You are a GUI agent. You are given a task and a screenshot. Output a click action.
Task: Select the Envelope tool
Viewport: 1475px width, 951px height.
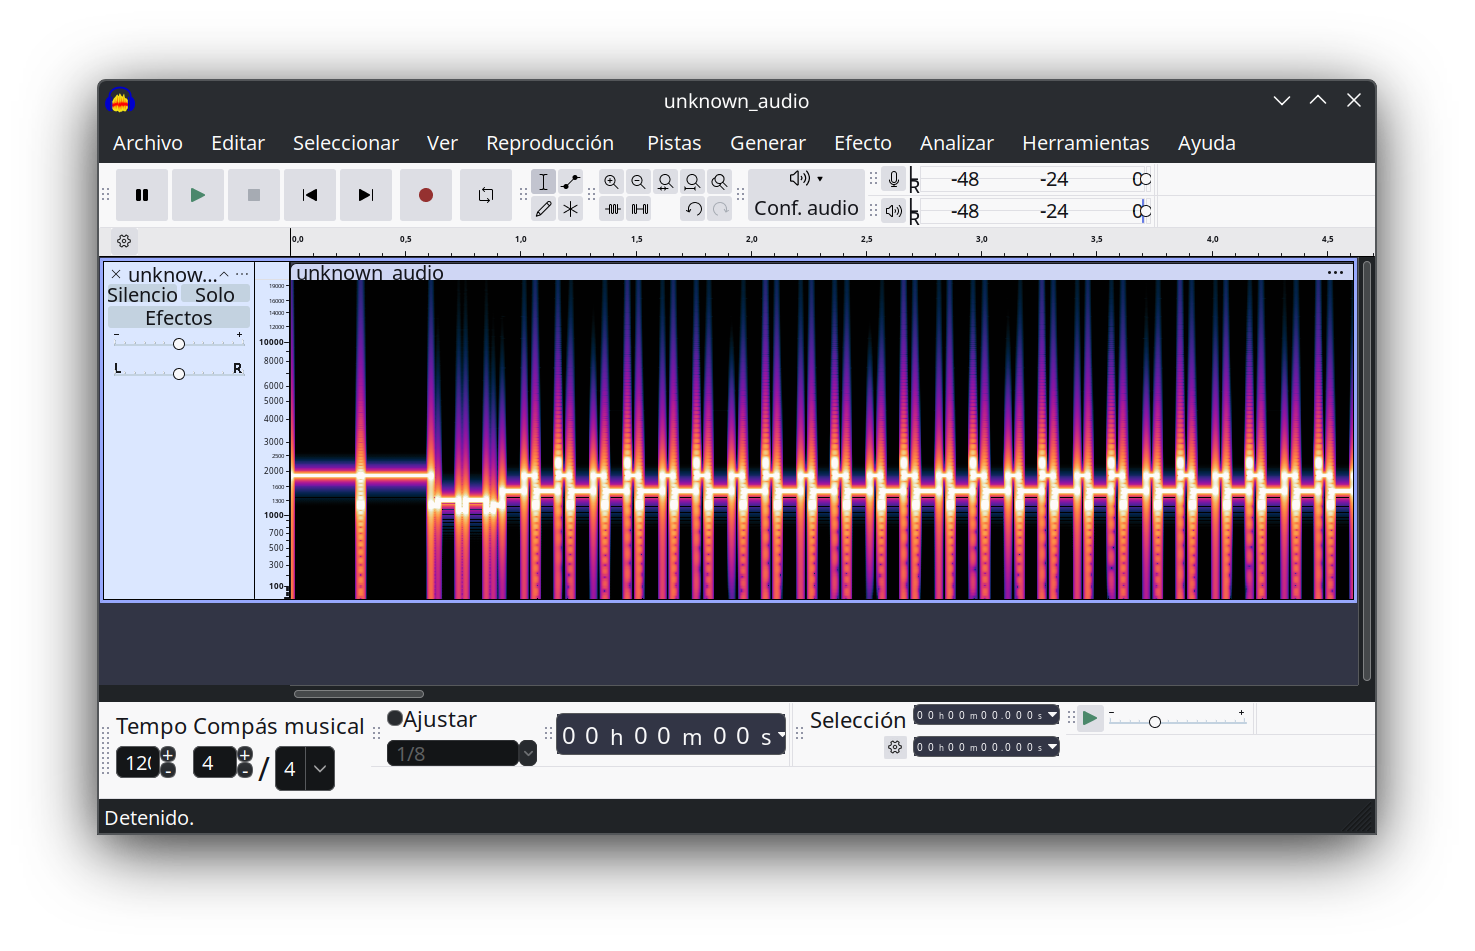(x=570, y=181)
